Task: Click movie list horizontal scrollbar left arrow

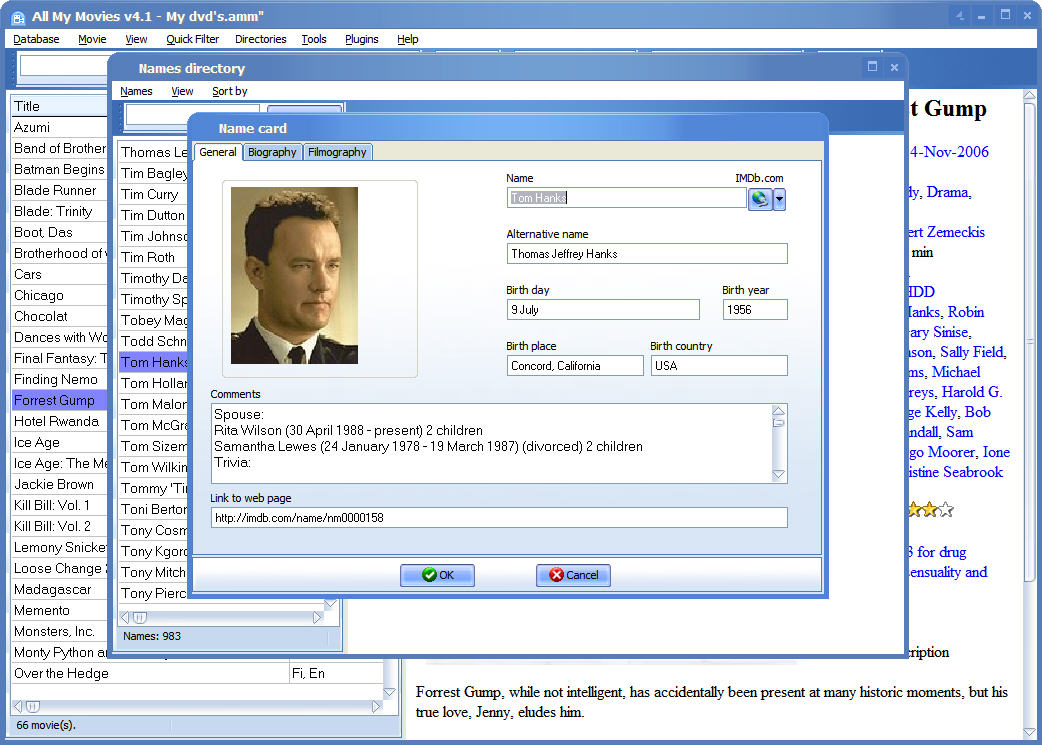Action: [x=18, y=706]
